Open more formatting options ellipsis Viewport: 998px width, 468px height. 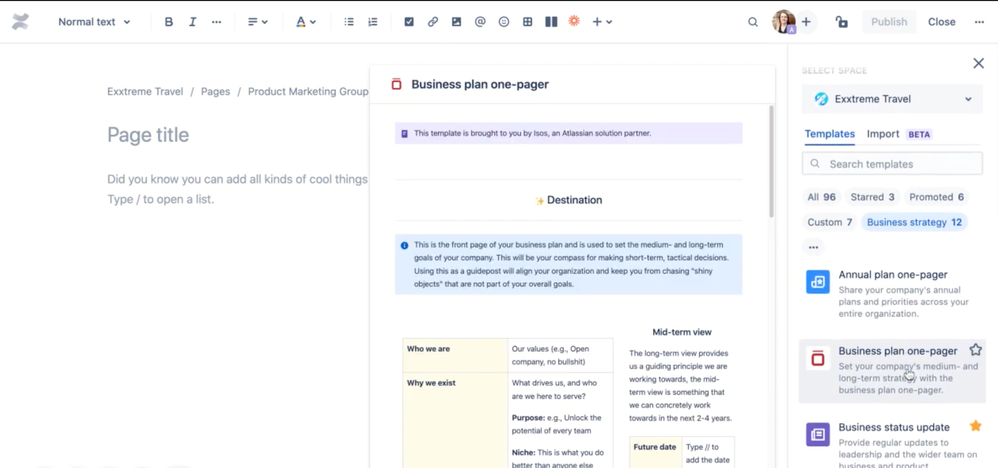[216, 22]
